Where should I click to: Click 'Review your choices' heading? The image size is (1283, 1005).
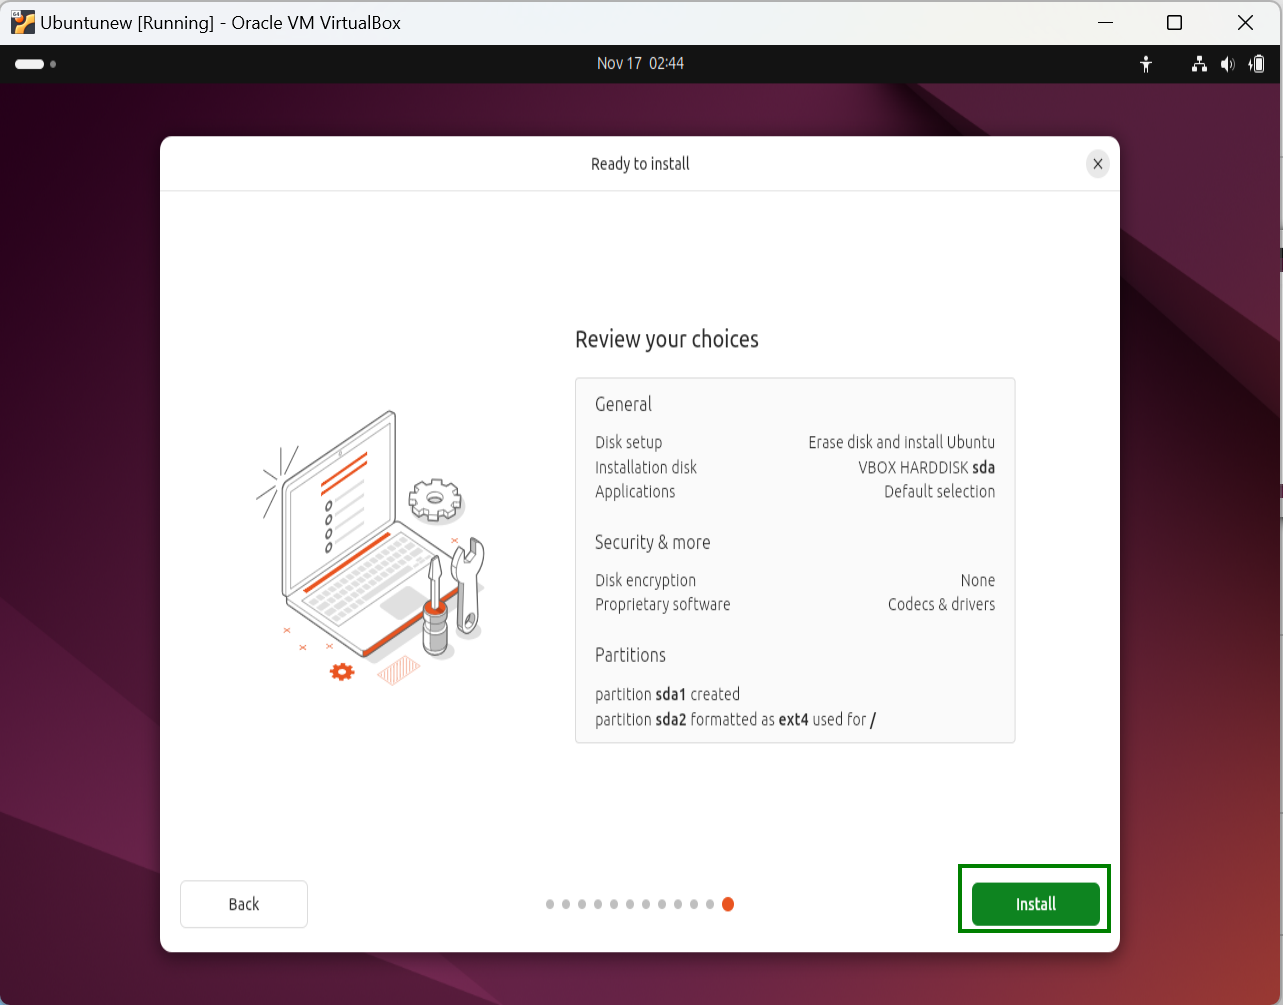tap(666, 339)
